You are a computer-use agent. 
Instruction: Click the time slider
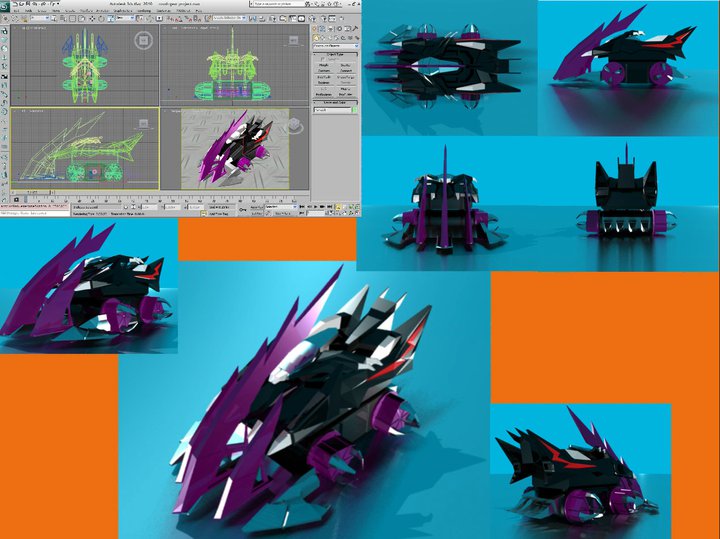pos(31,192)
